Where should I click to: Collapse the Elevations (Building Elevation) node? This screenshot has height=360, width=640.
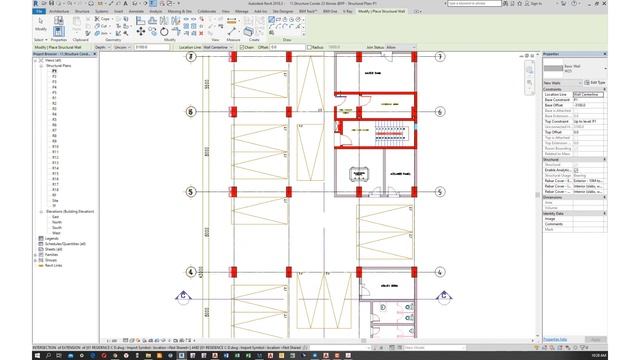42,212
